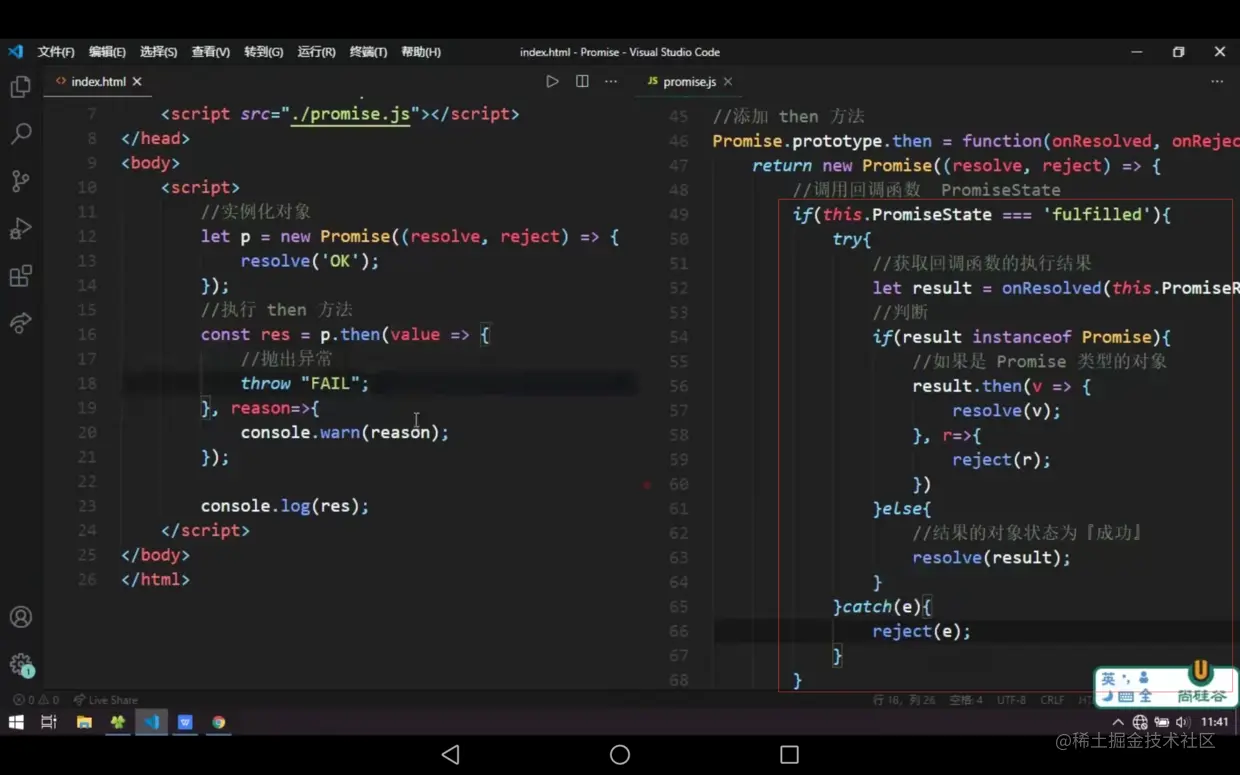Open the 转到(G) menu
This screenshot has height=775, width=1240.
click(x=263, y=52)
